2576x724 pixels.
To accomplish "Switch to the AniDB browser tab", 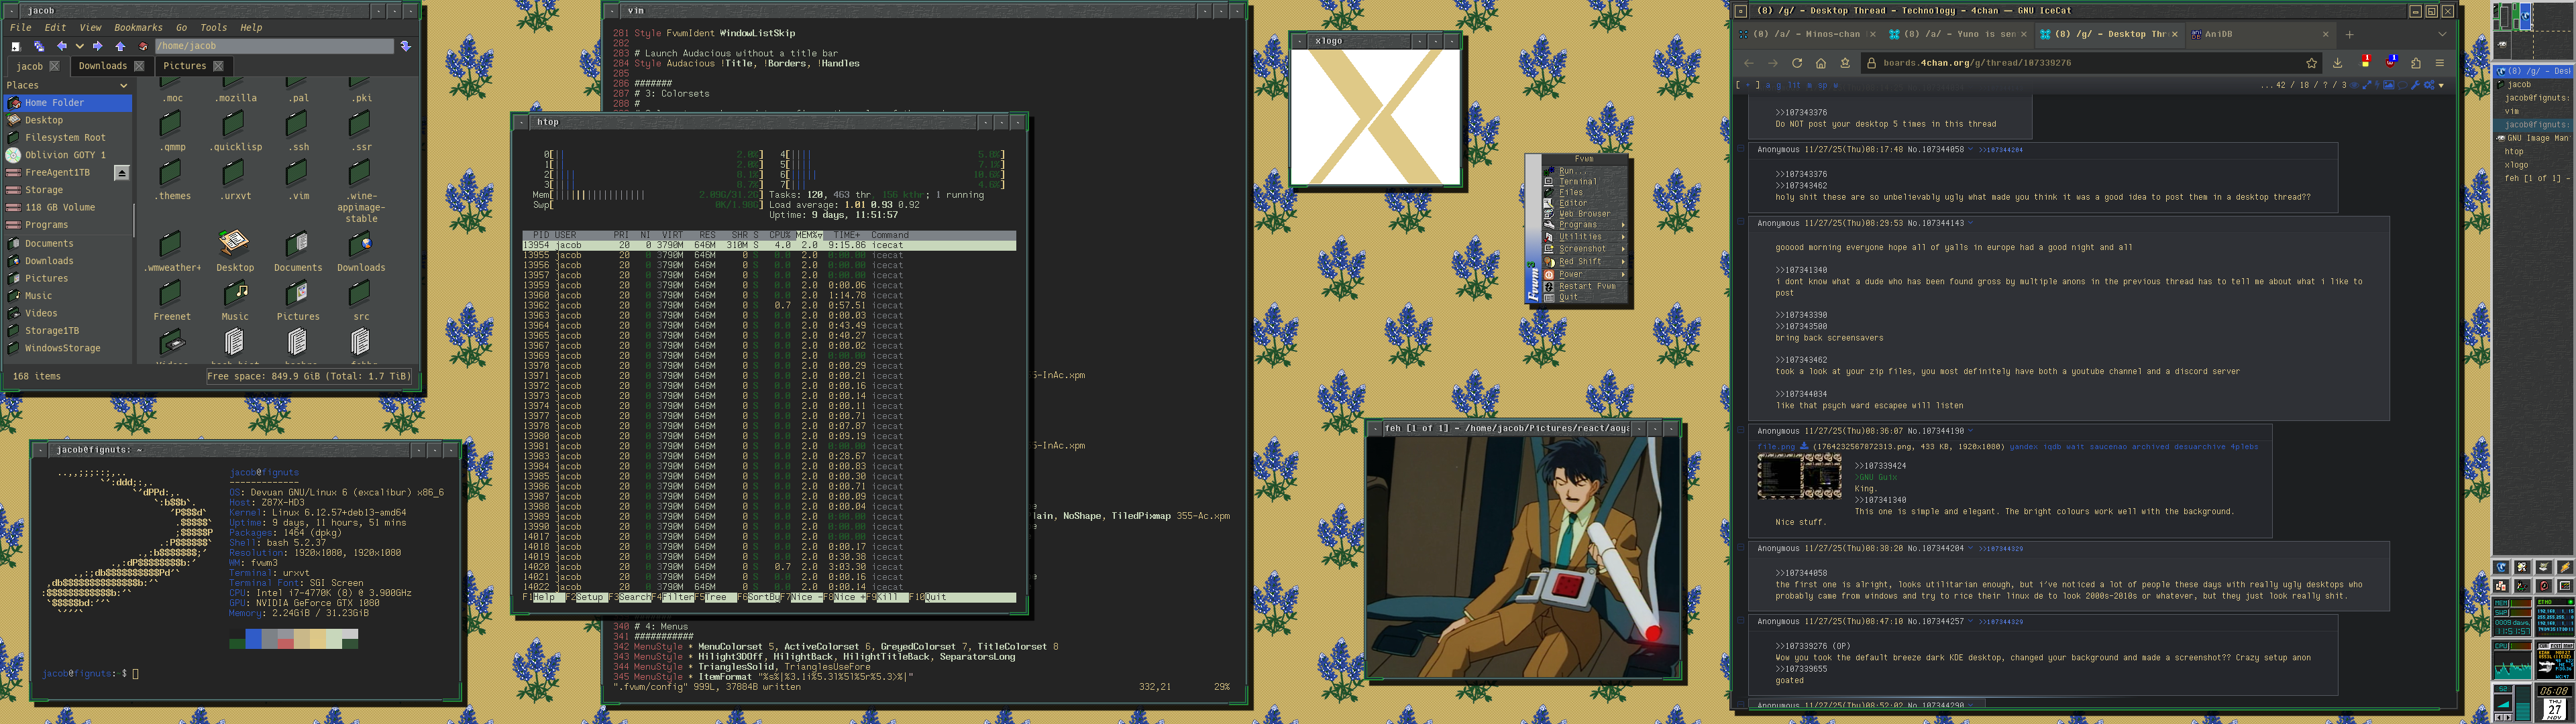I will 2218,34.
